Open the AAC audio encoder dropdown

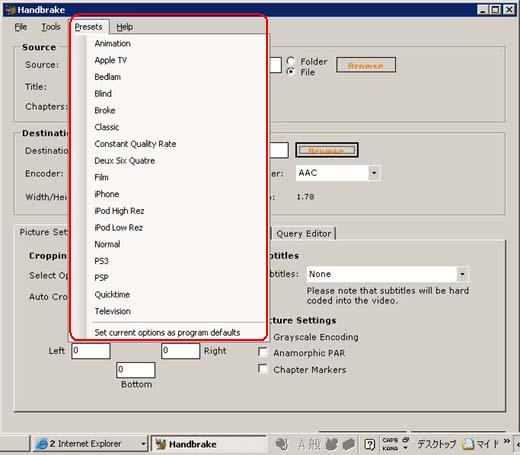(374, 173)
